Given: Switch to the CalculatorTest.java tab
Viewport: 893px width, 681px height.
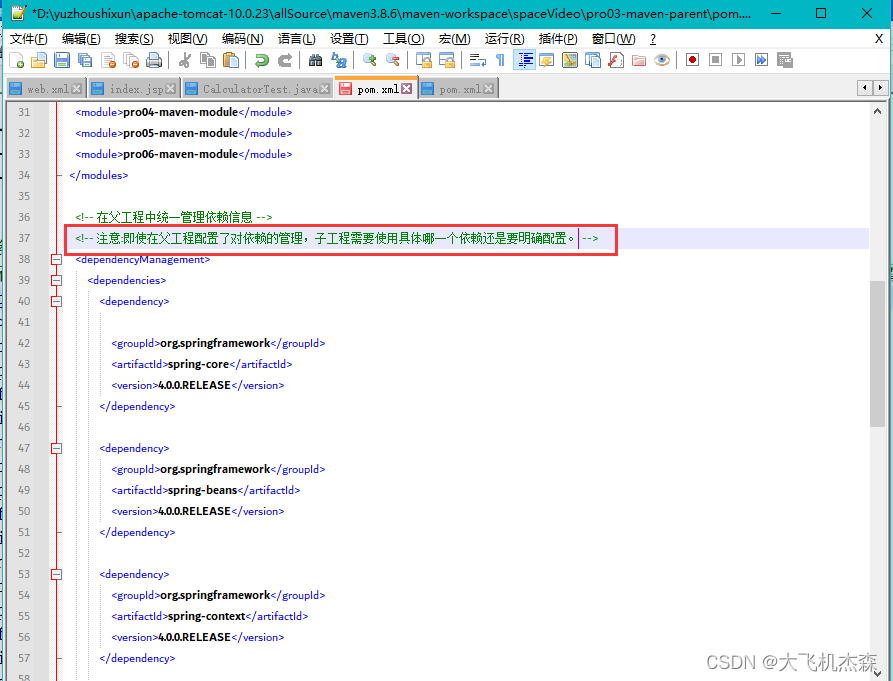Looking at the screenshot, I should [x=257, y=89].
